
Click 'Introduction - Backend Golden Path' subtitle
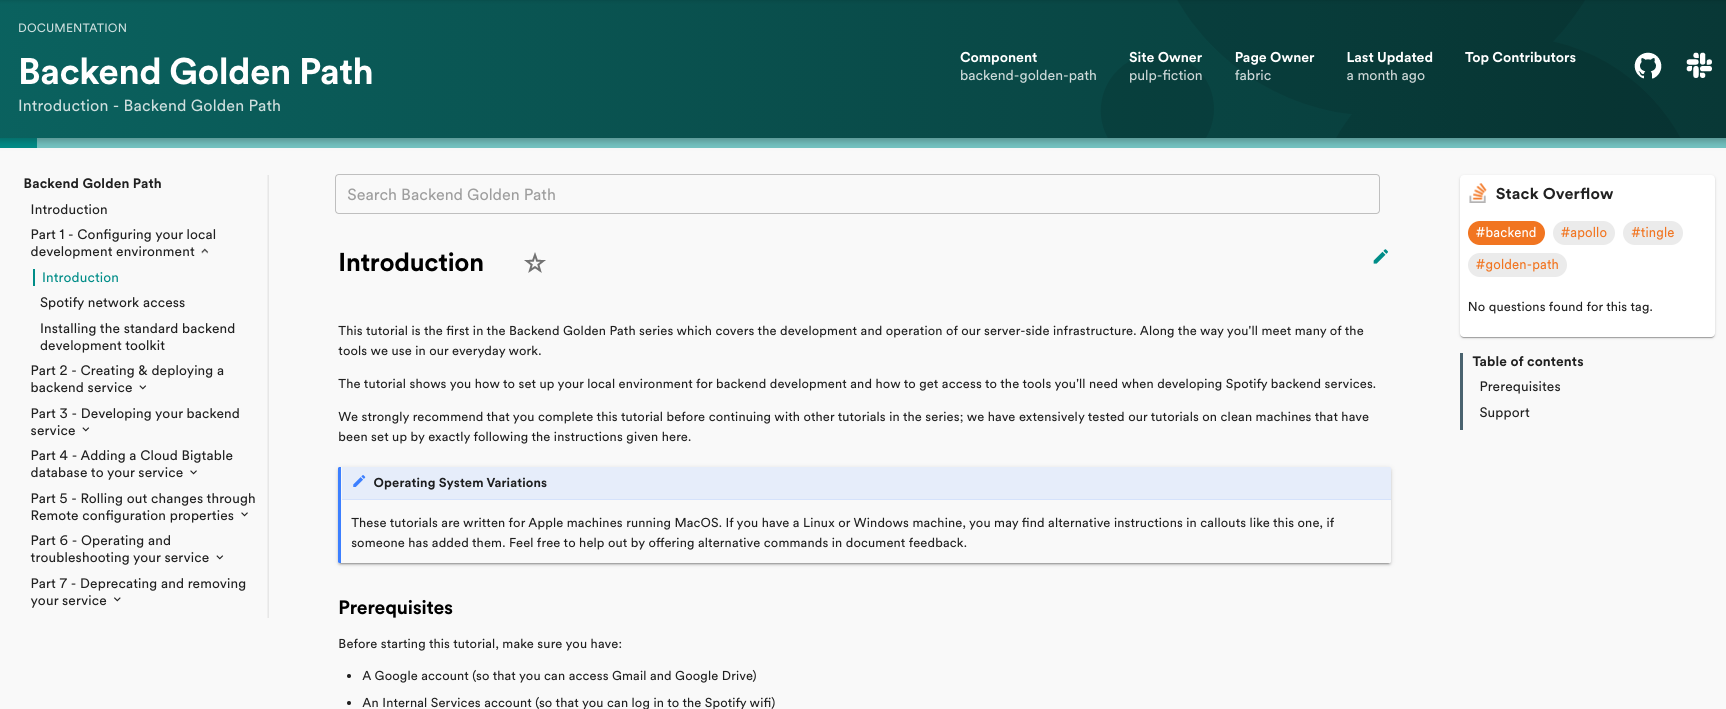[149, 106]
